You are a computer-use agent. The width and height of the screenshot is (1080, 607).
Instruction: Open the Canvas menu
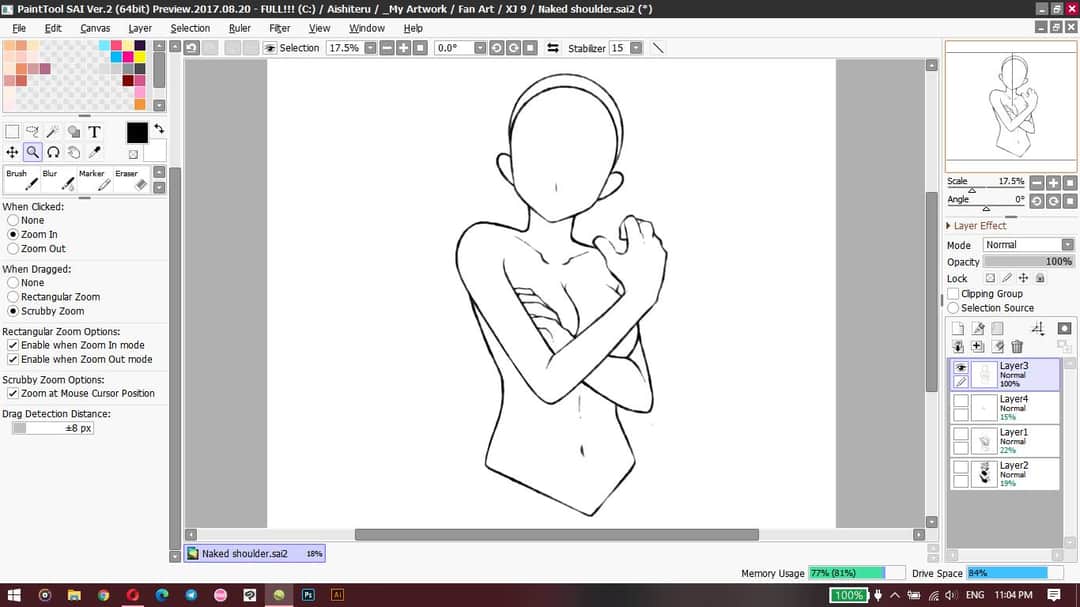(x=95, y=28)
